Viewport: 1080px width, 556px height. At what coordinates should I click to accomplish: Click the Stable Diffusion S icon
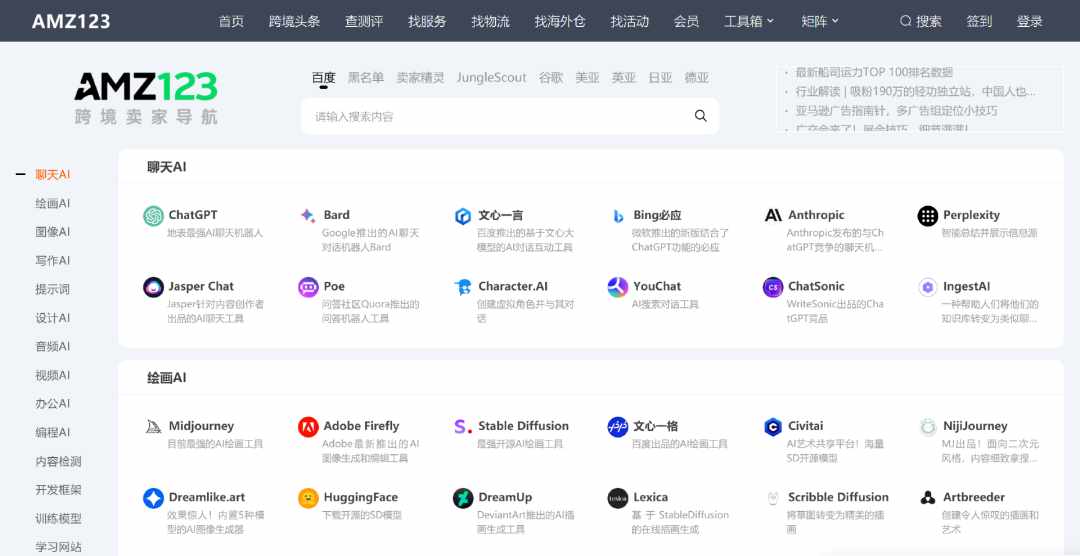463,426
